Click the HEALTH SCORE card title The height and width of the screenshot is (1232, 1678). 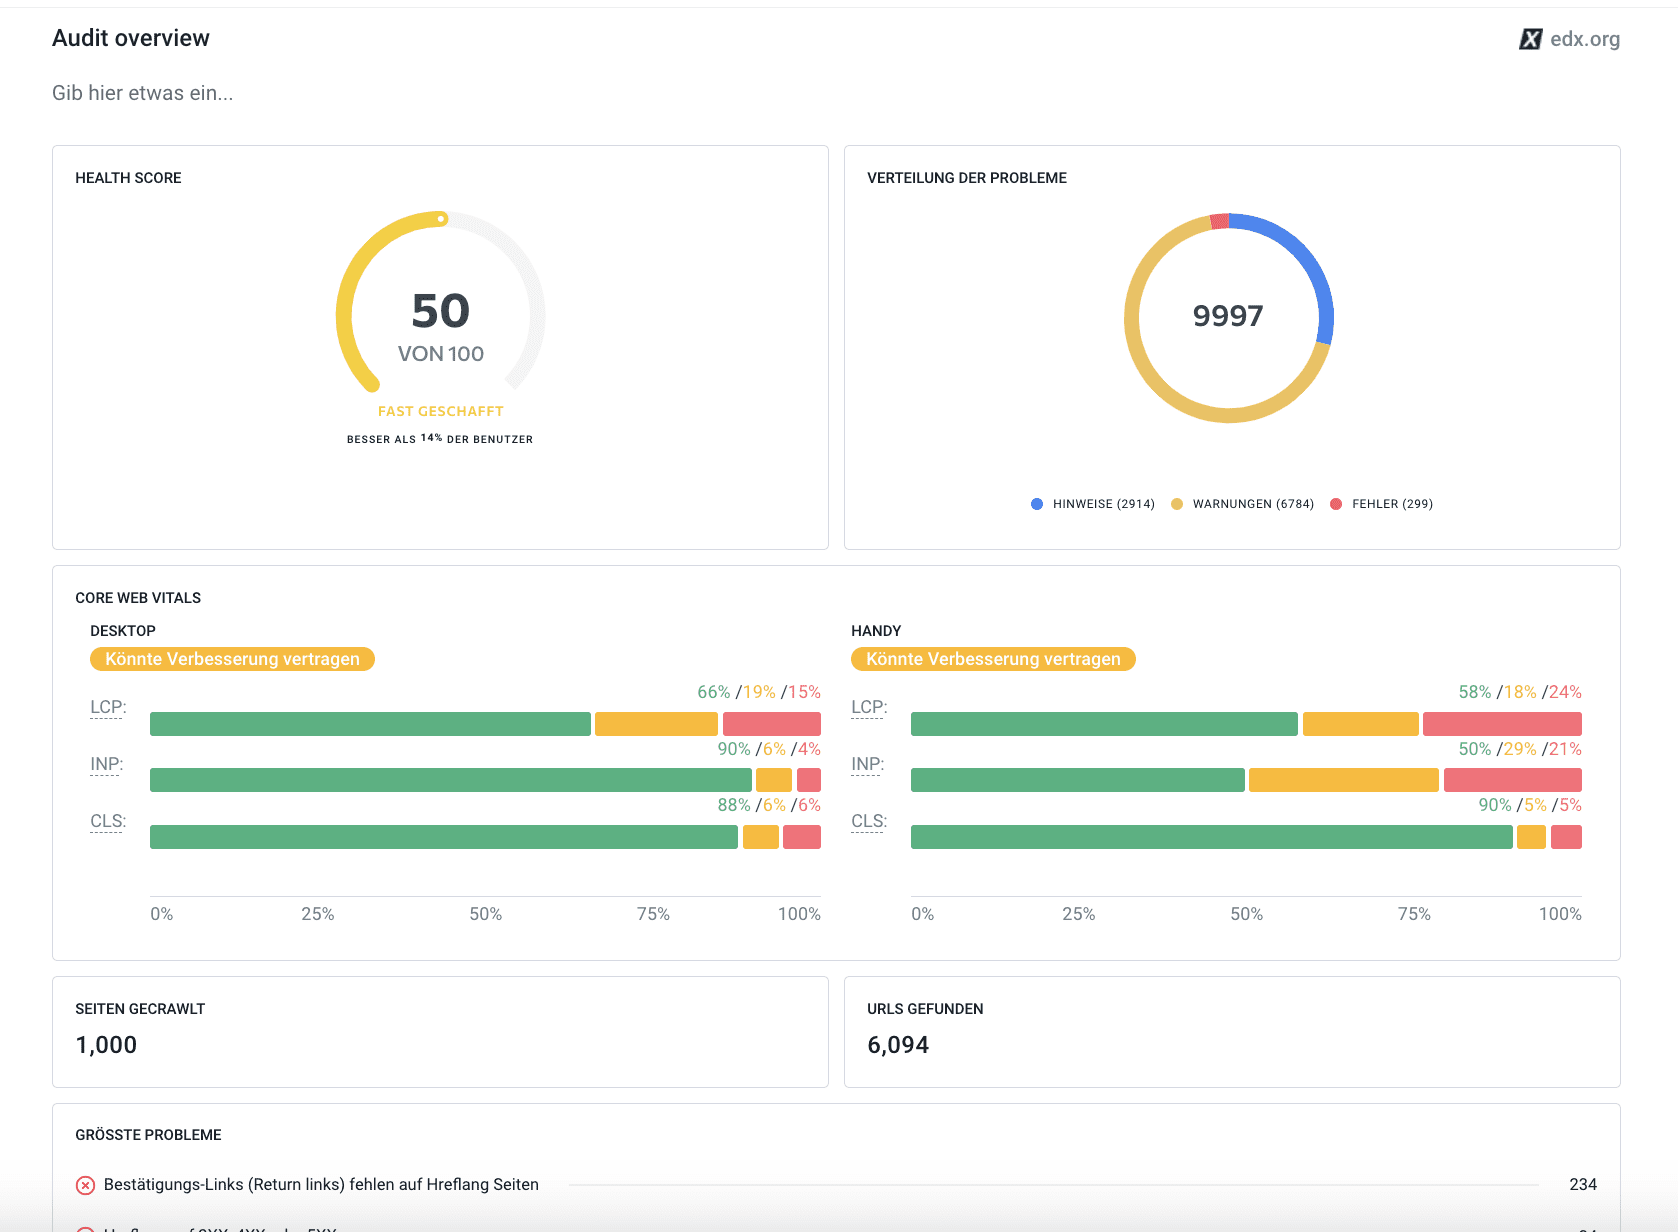point(128,178)
